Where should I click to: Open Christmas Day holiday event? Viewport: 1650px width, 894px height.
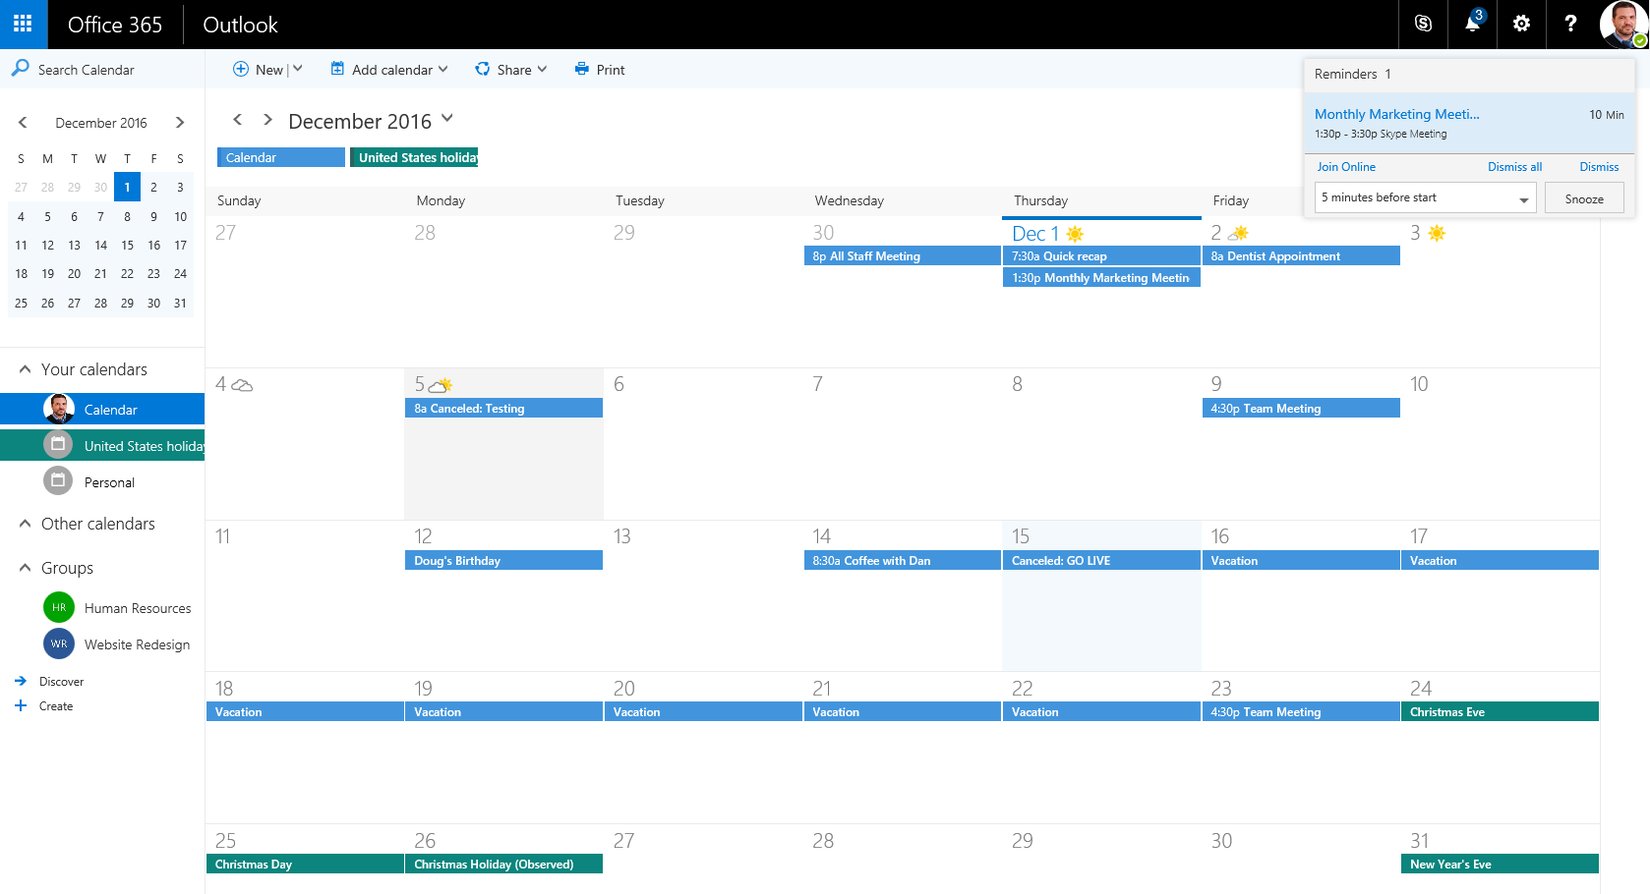(x=305, y=864)
